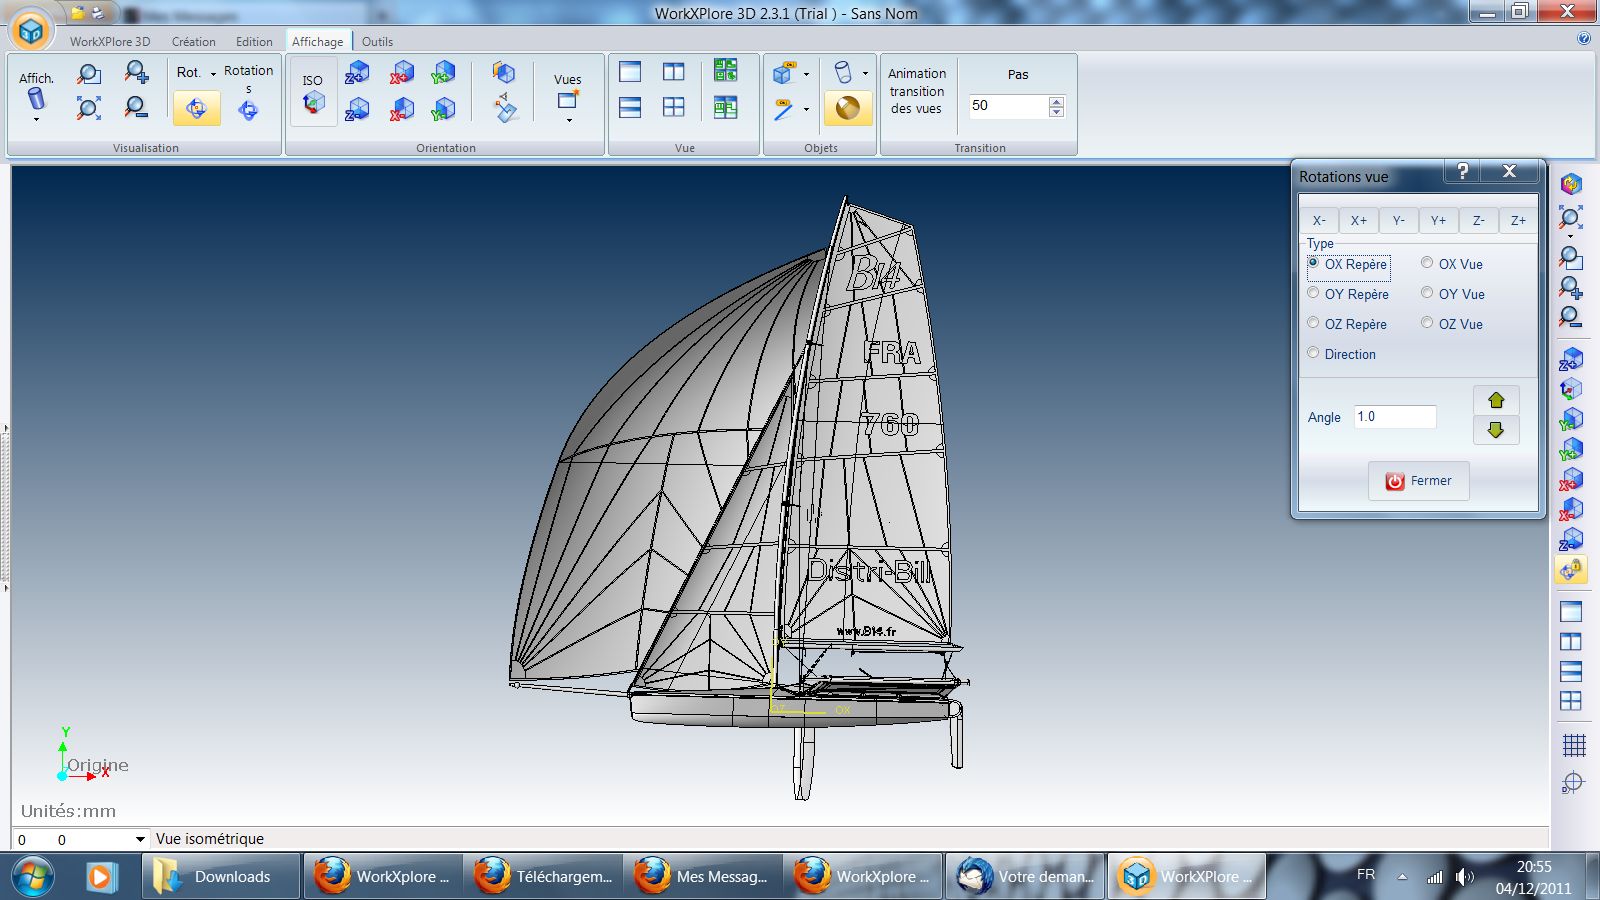Select the Y+ view cube in the ribbon
Image resolution: width=1600 pixels, height=900 pixels.
click(x=443, y=73)
